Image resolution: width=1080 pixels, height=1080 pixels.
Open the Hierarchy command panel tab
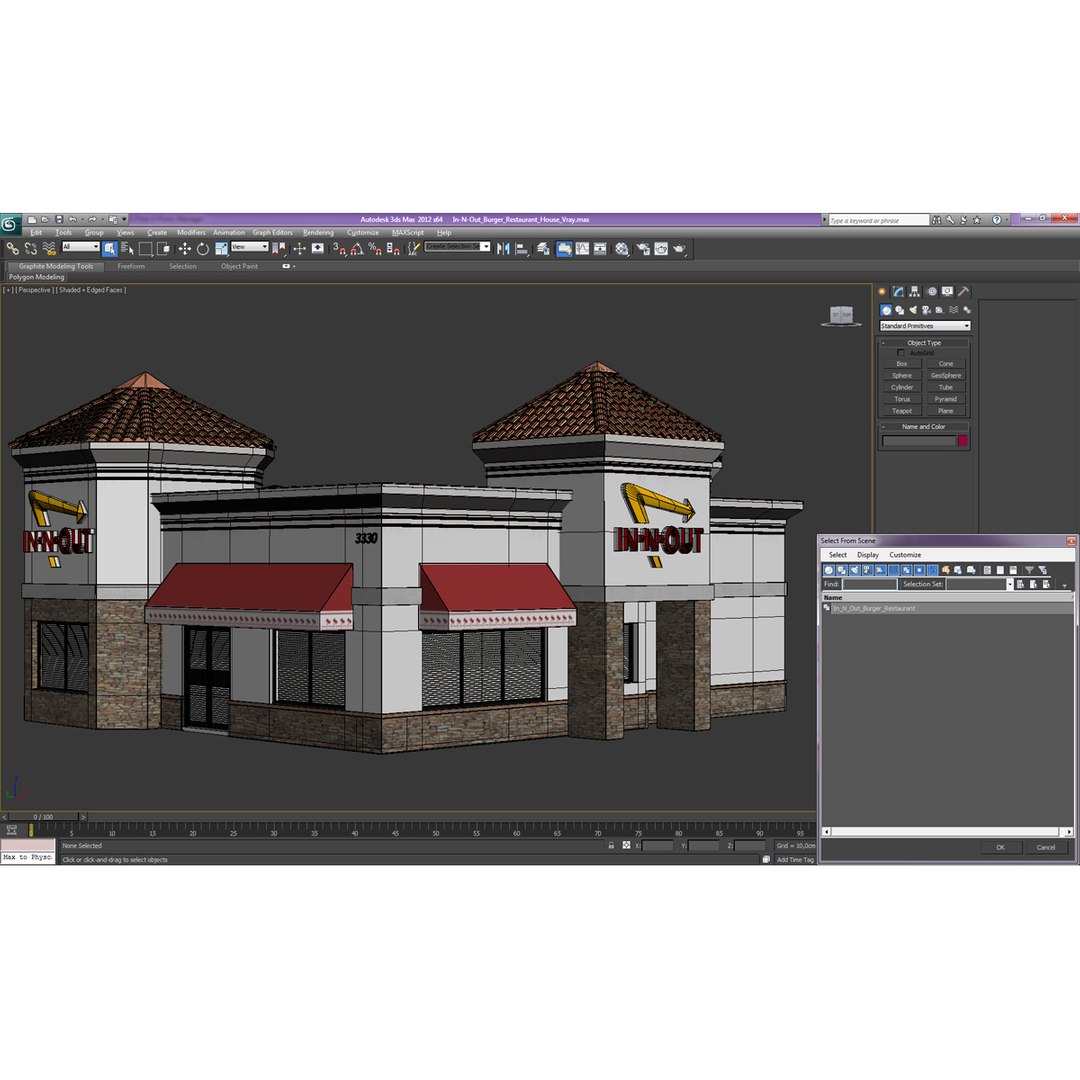click(915, 291)
